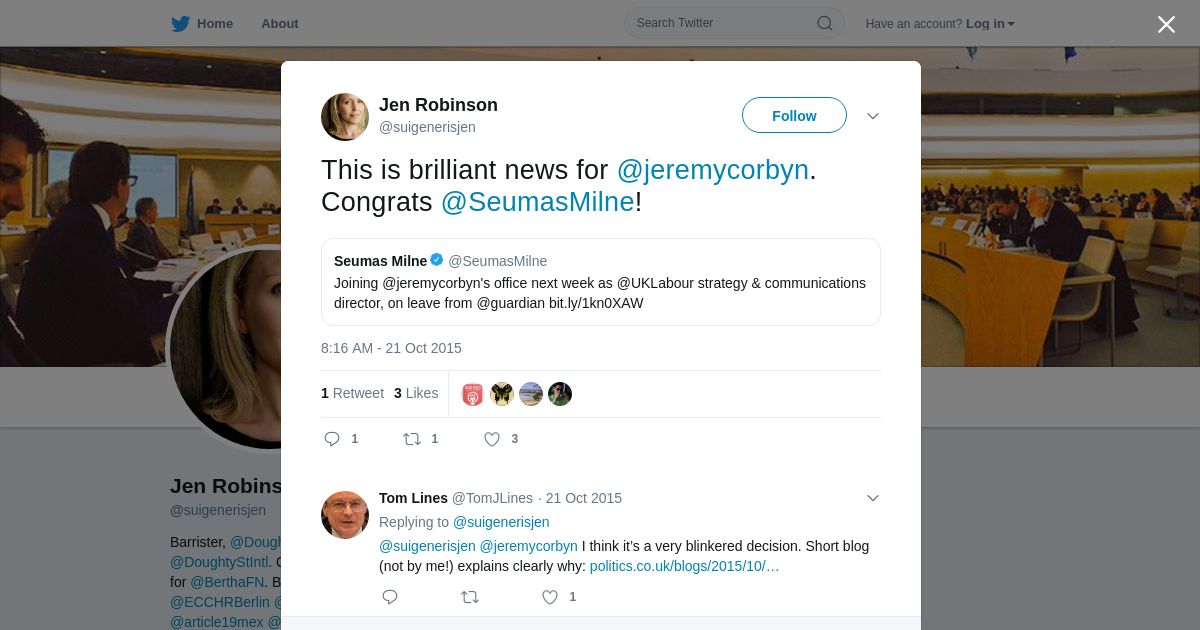Like Jen Robinson's tweet
Viewport: 1200px width, 630px height.
click(x=492, y=439)
